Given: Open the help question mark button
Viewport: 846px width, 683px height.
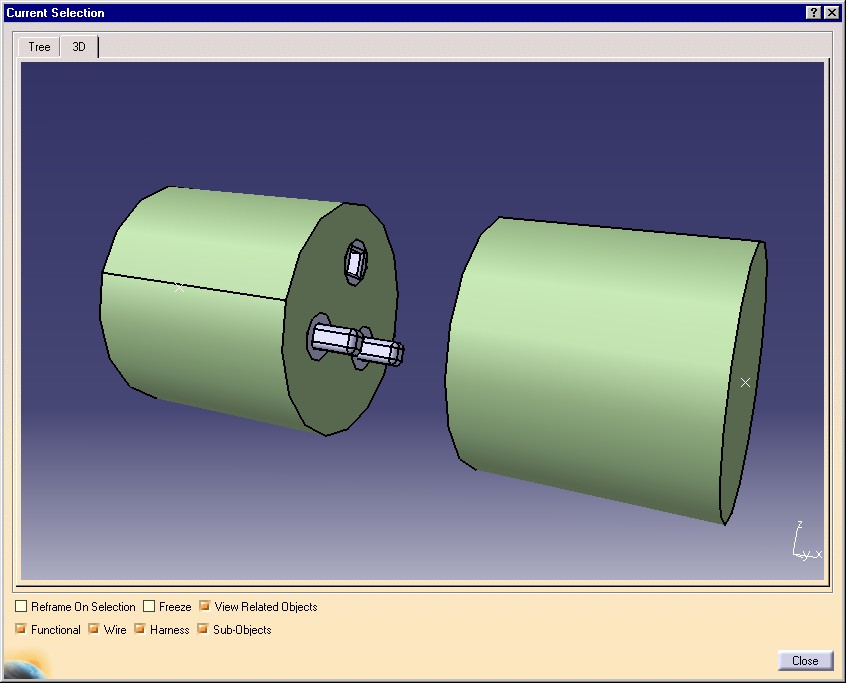Looking at the screenshot, I should point(814,12).
